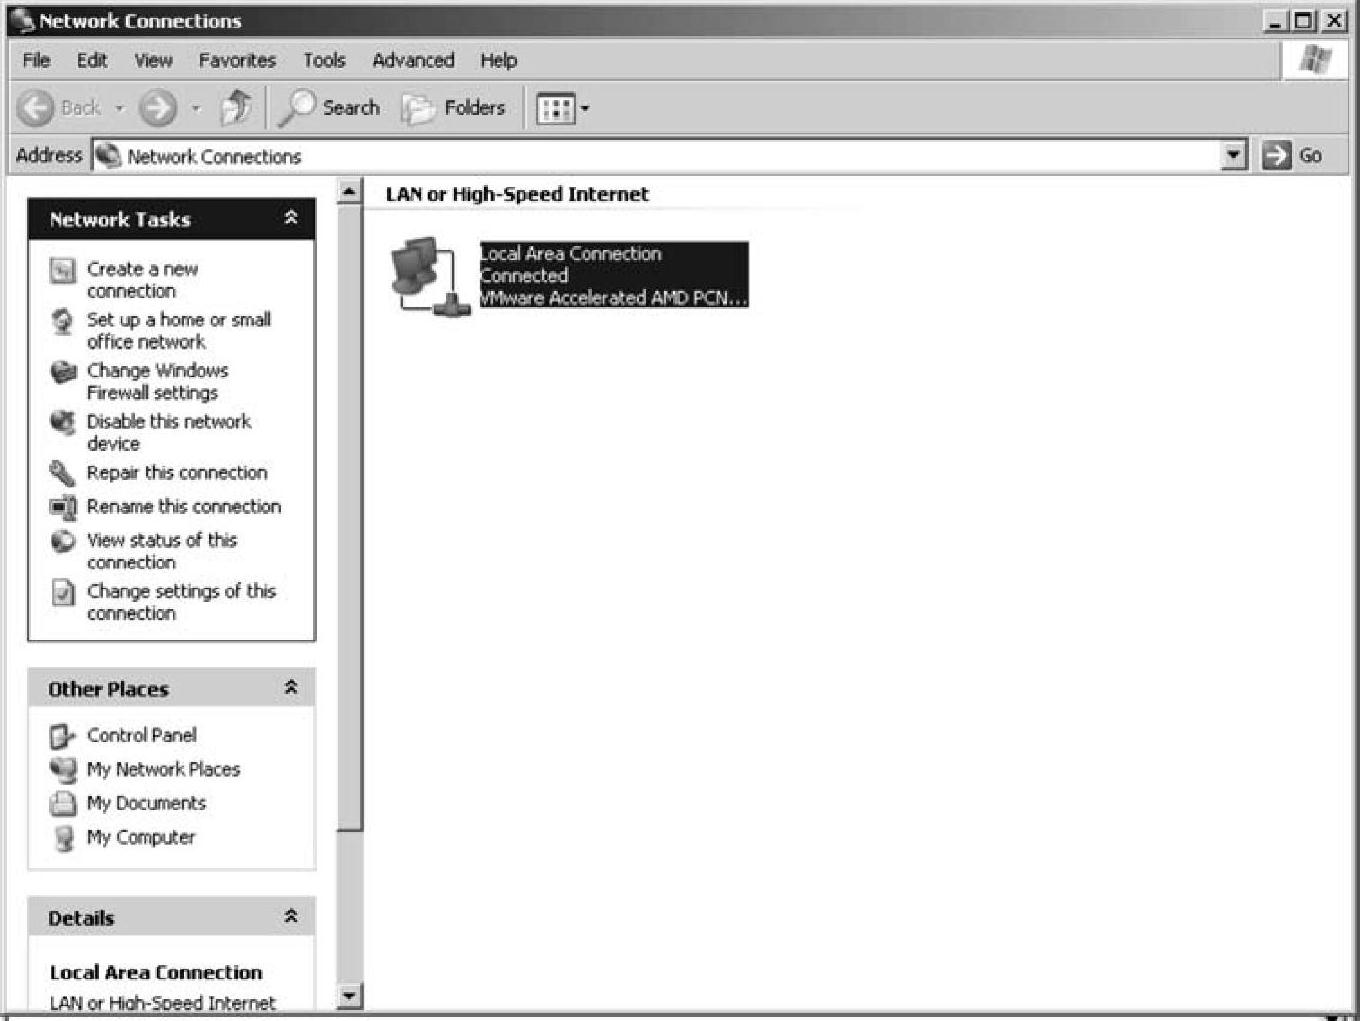The height and width of the screenshot is (1021, 1360).
Task: Click the Repair this connection wrench icon
Action: [x=63, y=473]
